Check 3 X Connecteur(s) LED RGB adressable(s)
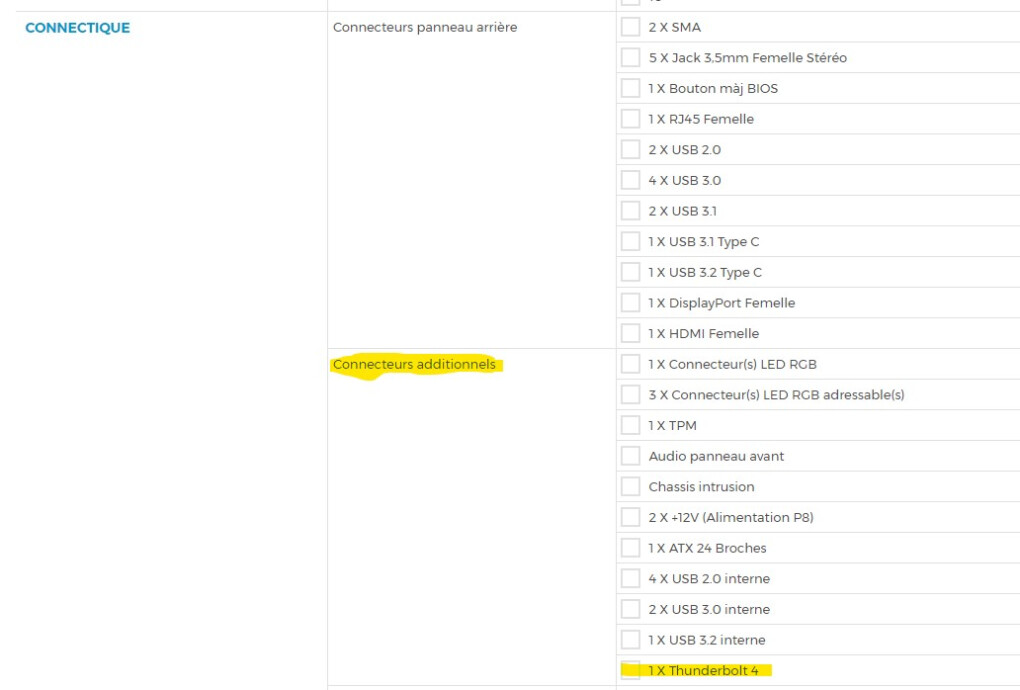Viewport: 1020px width, 690px height. [x=630, y=394]
